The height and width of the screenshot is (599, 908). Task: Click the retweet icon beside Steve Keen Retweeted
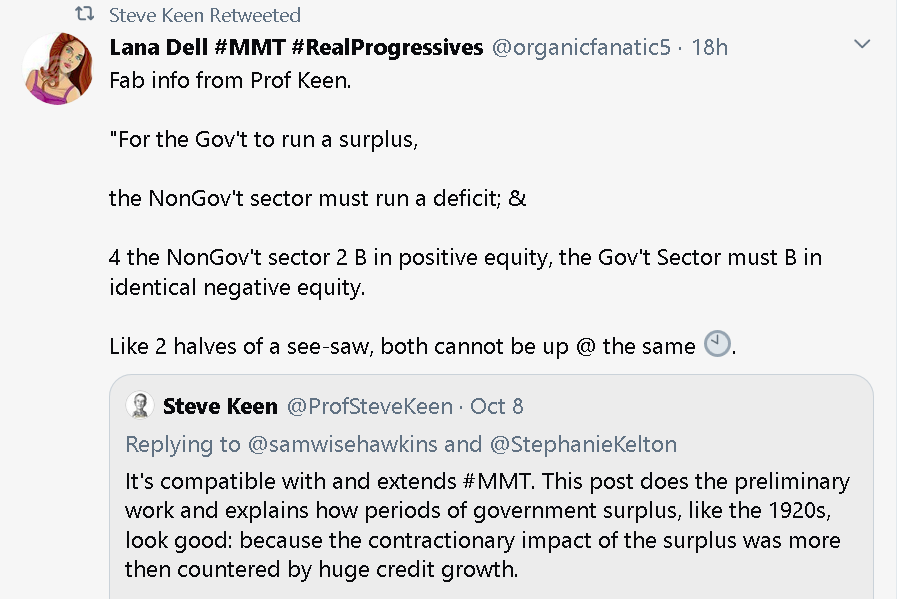click(85, 13)
